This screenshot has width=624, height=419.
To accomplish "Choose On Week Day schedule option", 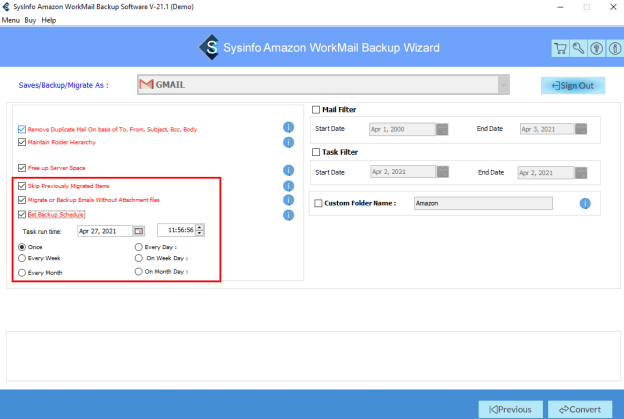I will [138, 258].
